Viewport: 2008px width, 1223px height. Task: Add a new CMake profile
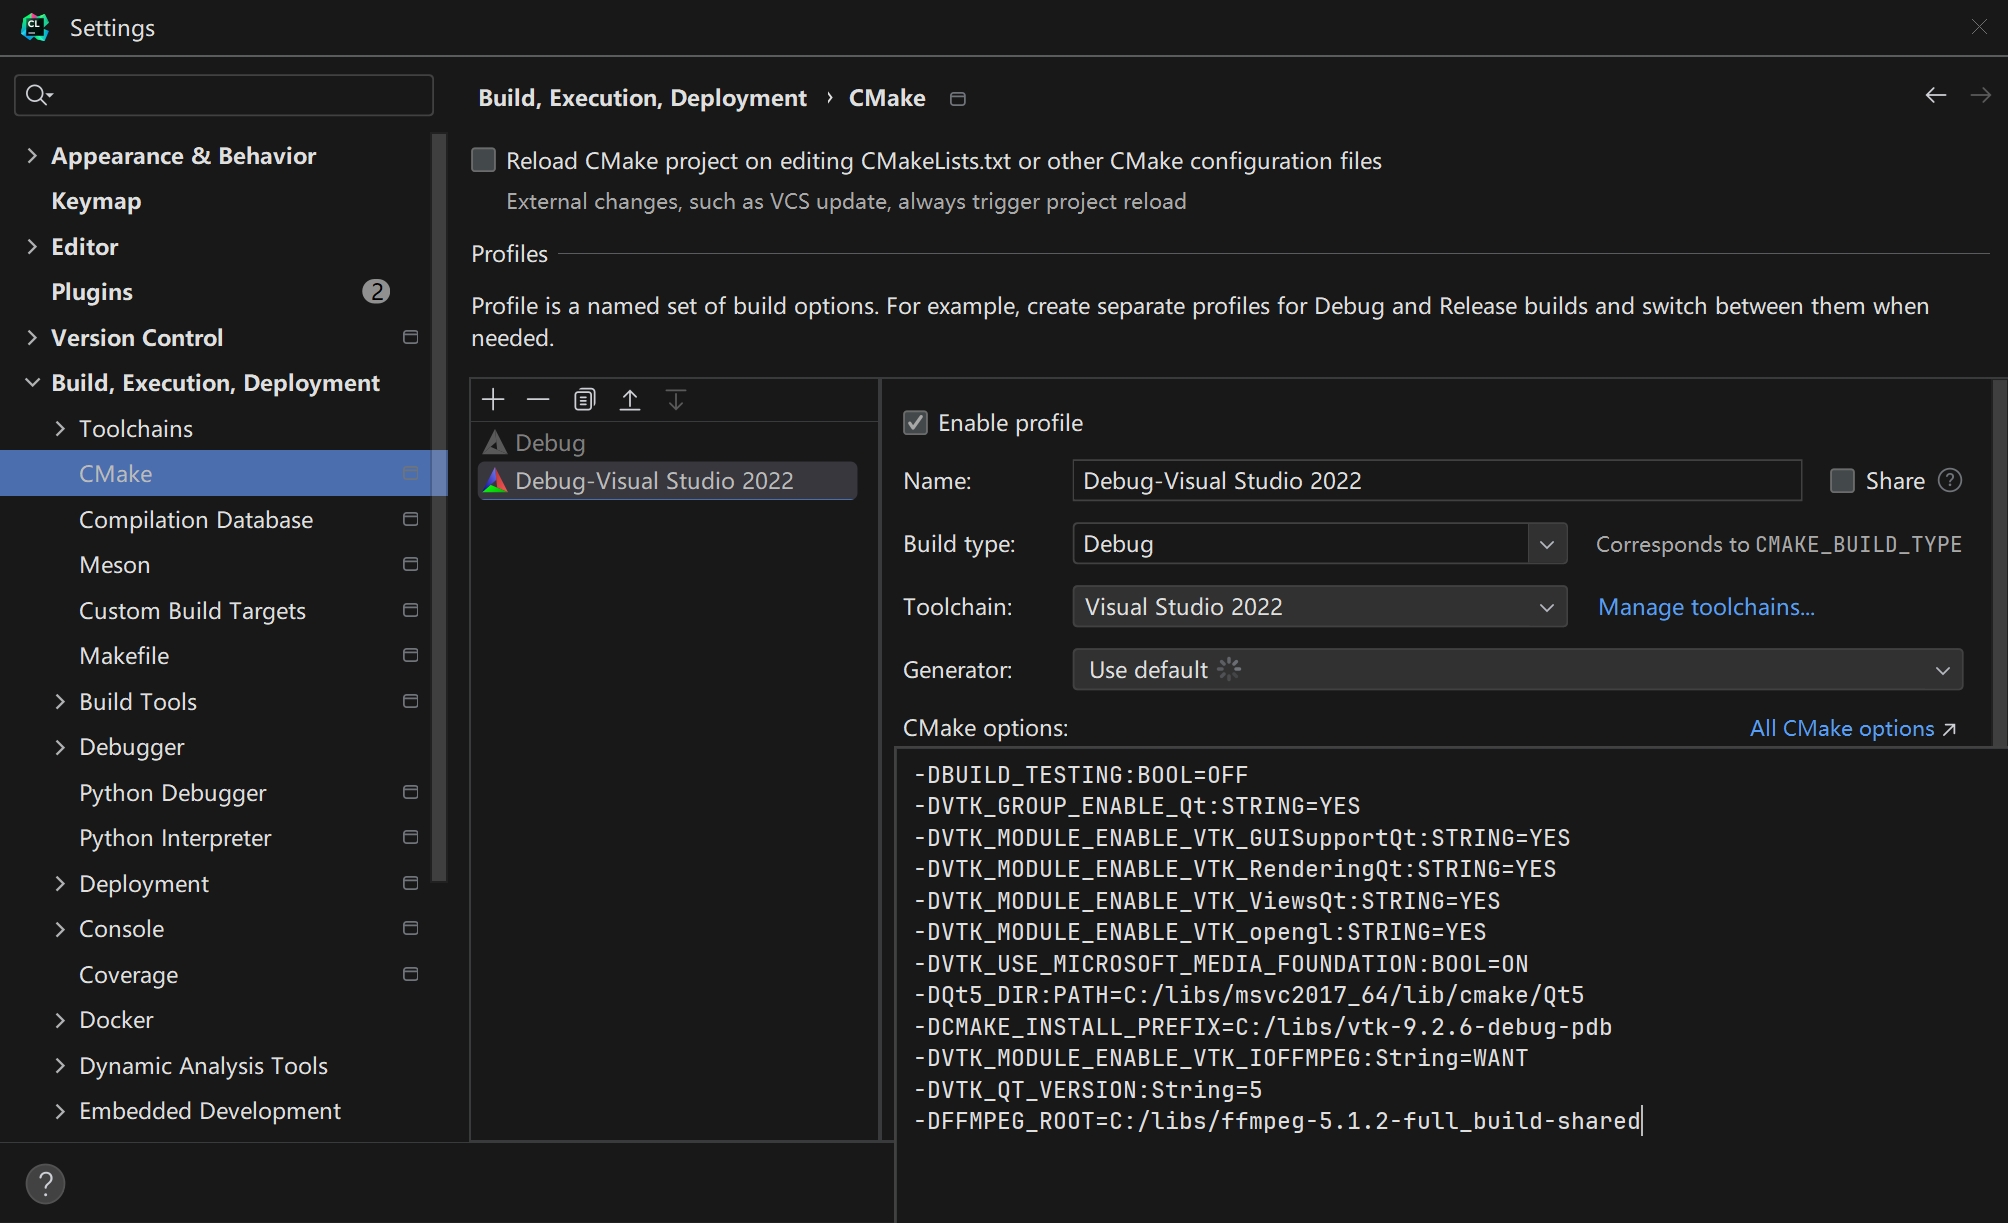pyautogui.click(x=493, y=400)
